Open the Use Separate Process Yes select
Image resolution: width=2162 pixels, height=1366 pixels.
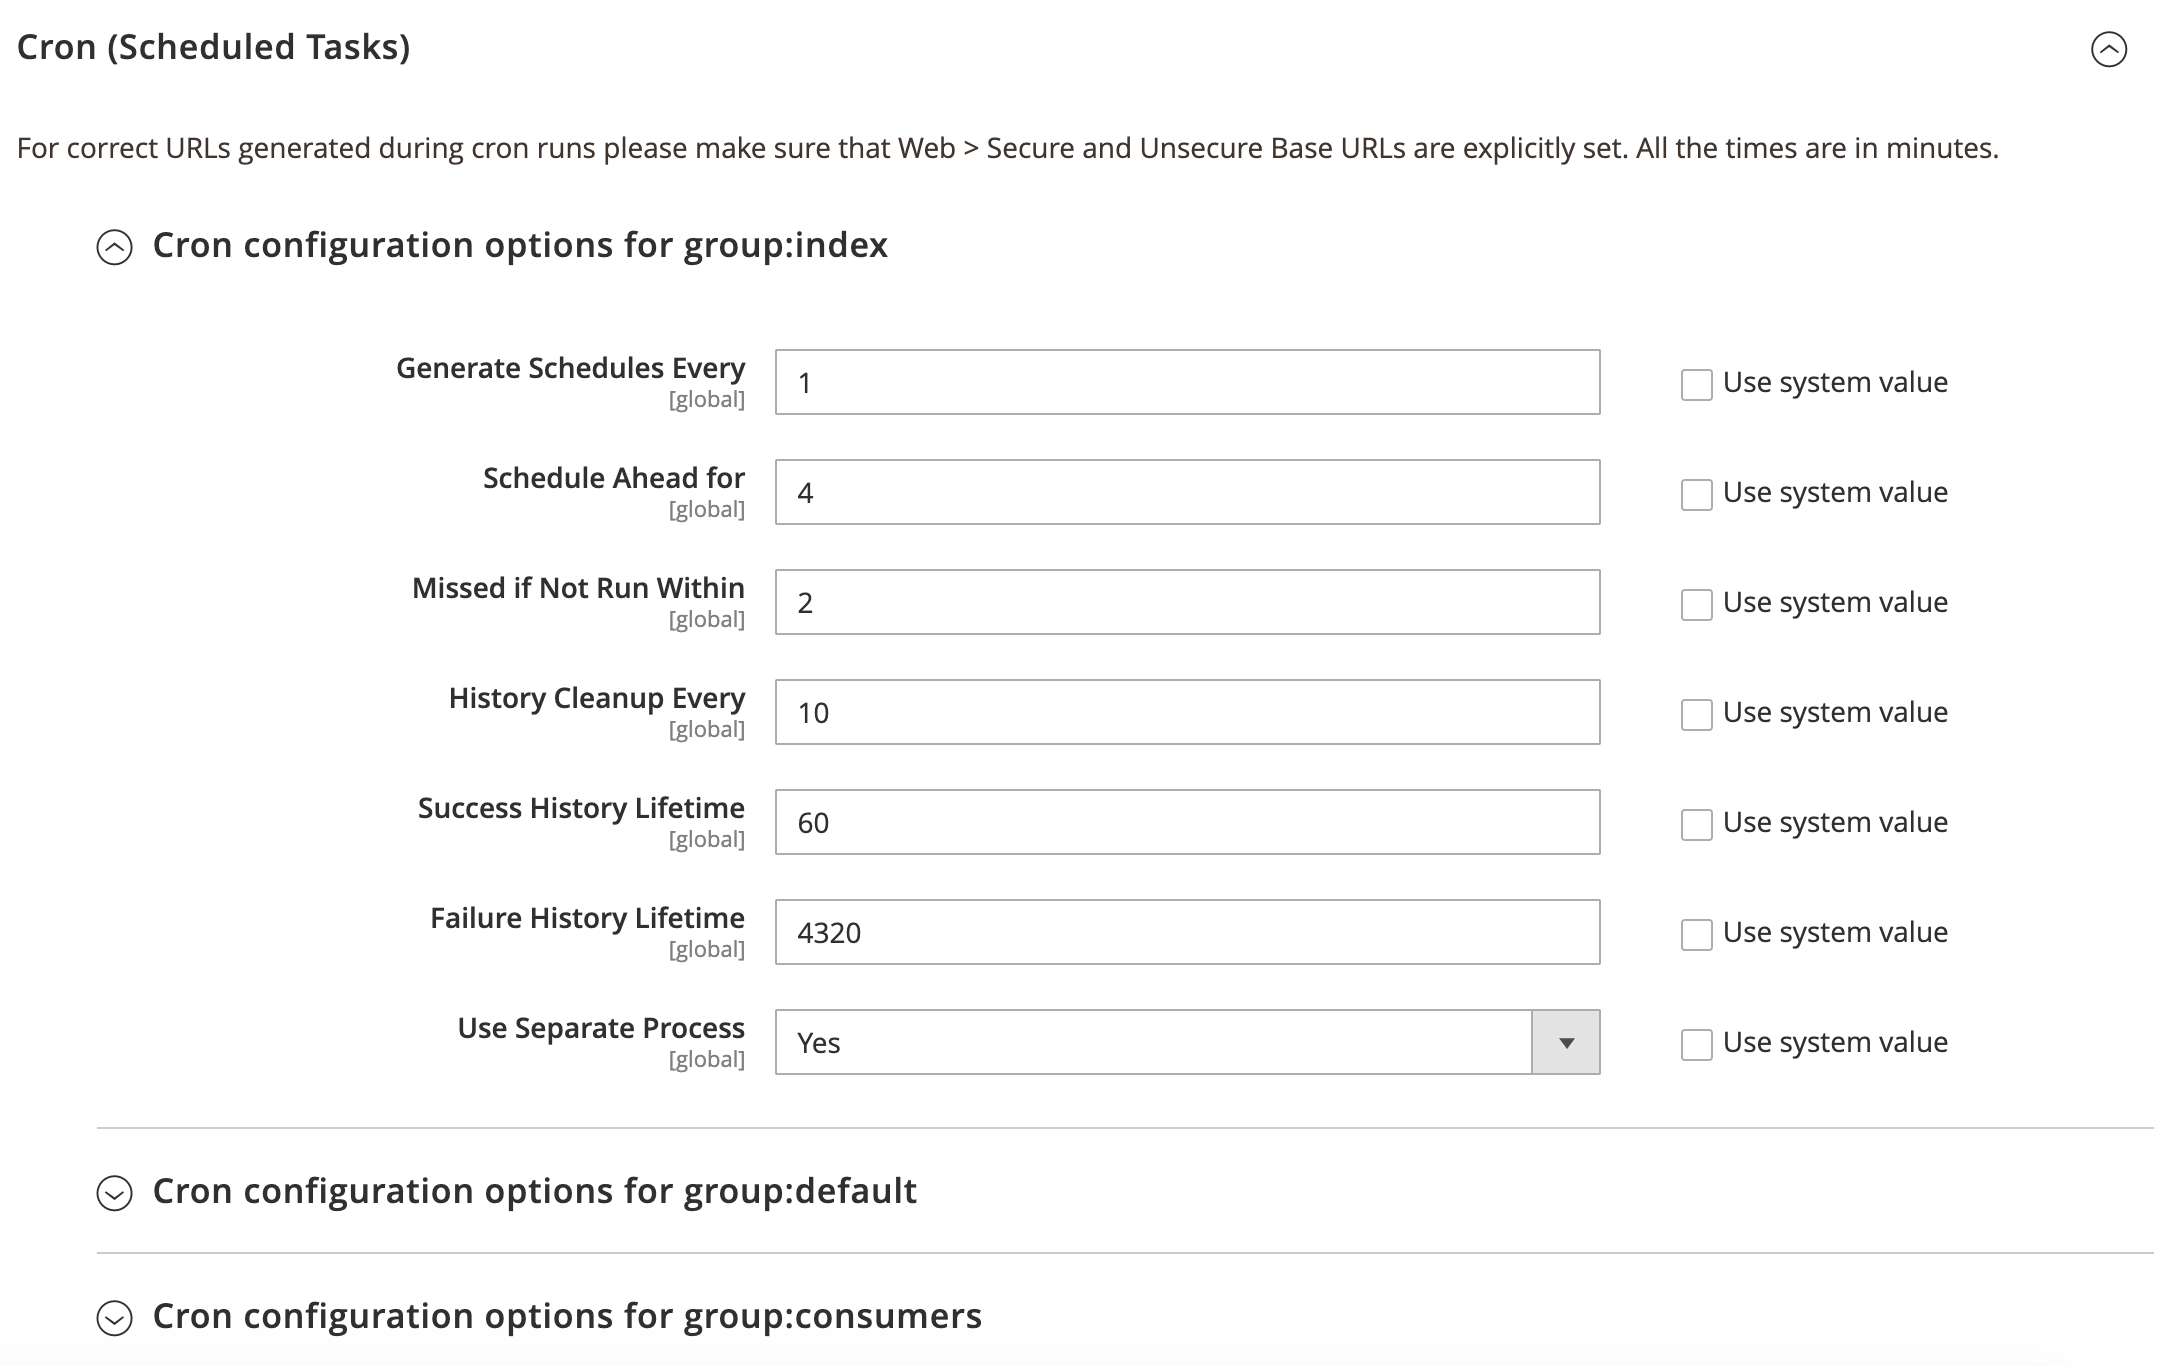click(1153, 1042)
